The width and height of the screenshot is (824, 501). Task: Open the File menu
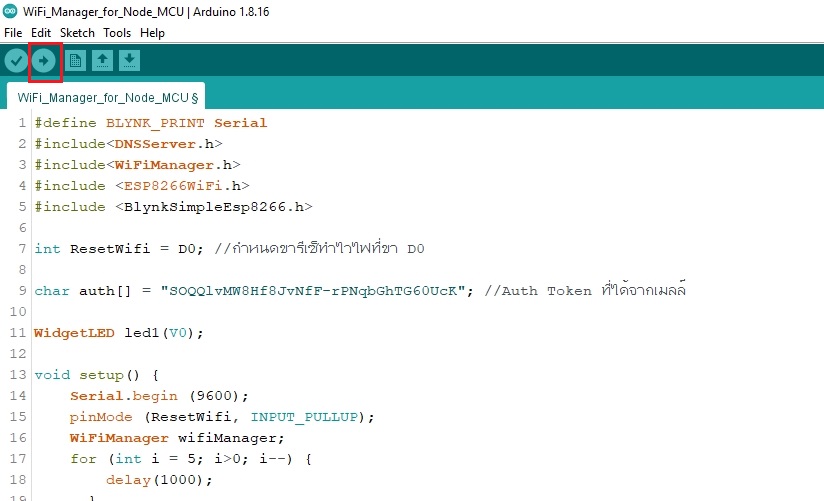13,33
